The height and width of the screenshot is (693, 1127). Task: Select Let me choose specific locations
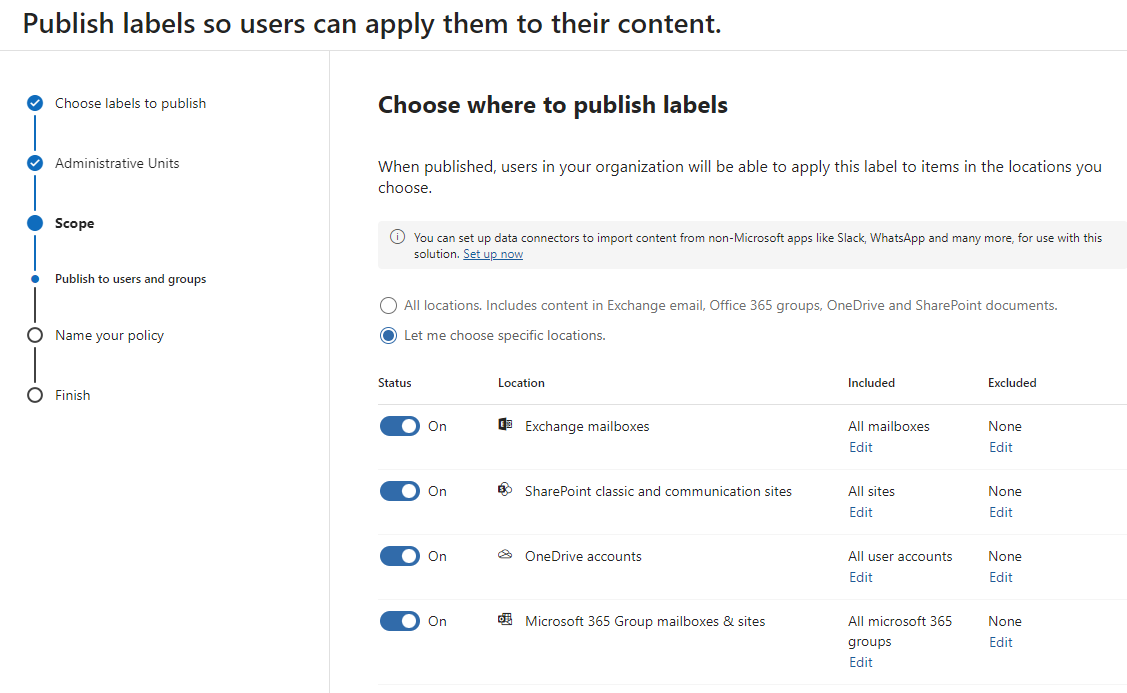pos(388,336)
